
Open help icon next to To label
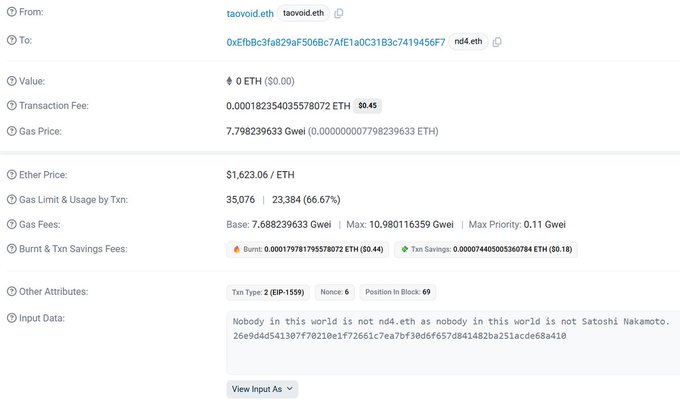pyautogui.click(x=12, y=40)
